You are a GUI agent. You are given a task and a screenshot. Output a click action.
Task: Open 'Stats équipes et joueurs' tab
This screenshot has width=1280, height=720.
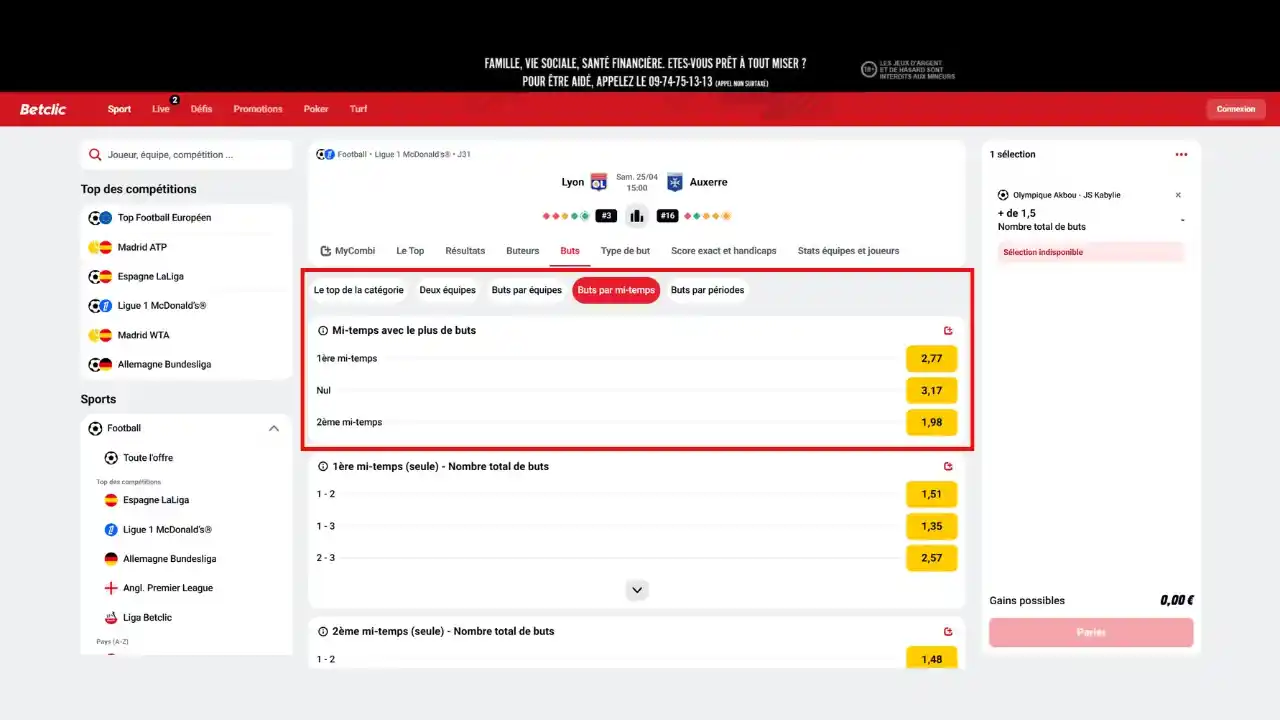[x=848, y=251]
